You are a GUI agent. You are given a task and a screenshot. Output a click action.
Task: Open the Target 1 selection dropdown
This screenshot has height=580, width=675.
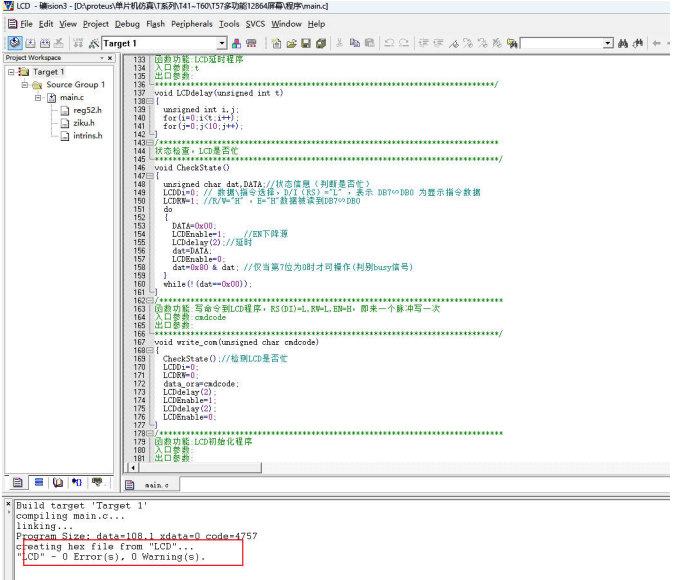(x=222, y=43)
